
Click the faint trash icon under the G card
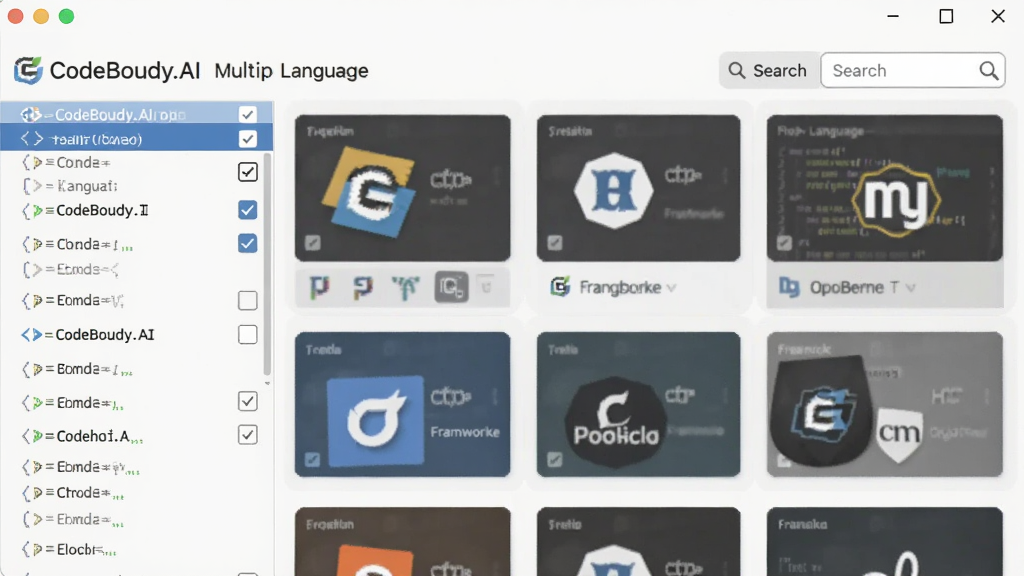486,286
